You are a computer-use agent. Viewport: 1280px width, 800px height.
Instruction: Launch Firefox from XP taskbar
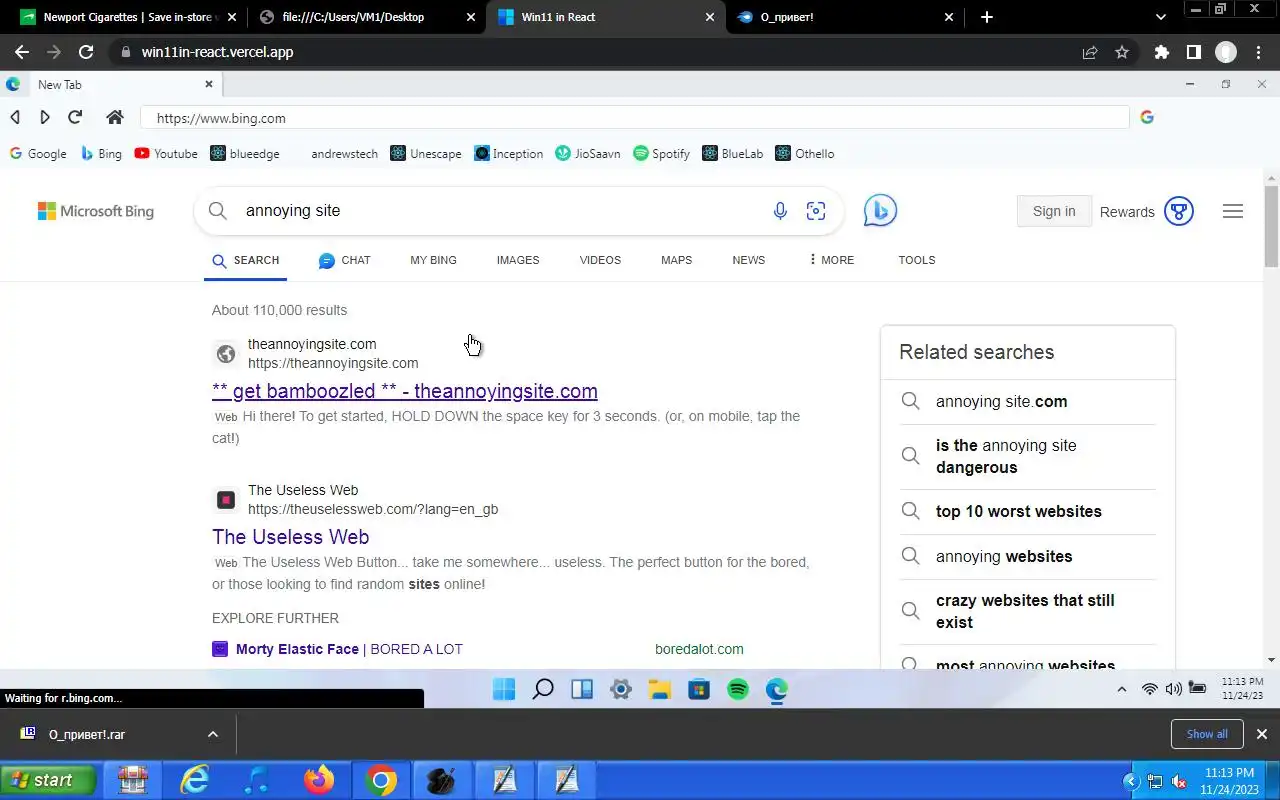coord(319,780)
